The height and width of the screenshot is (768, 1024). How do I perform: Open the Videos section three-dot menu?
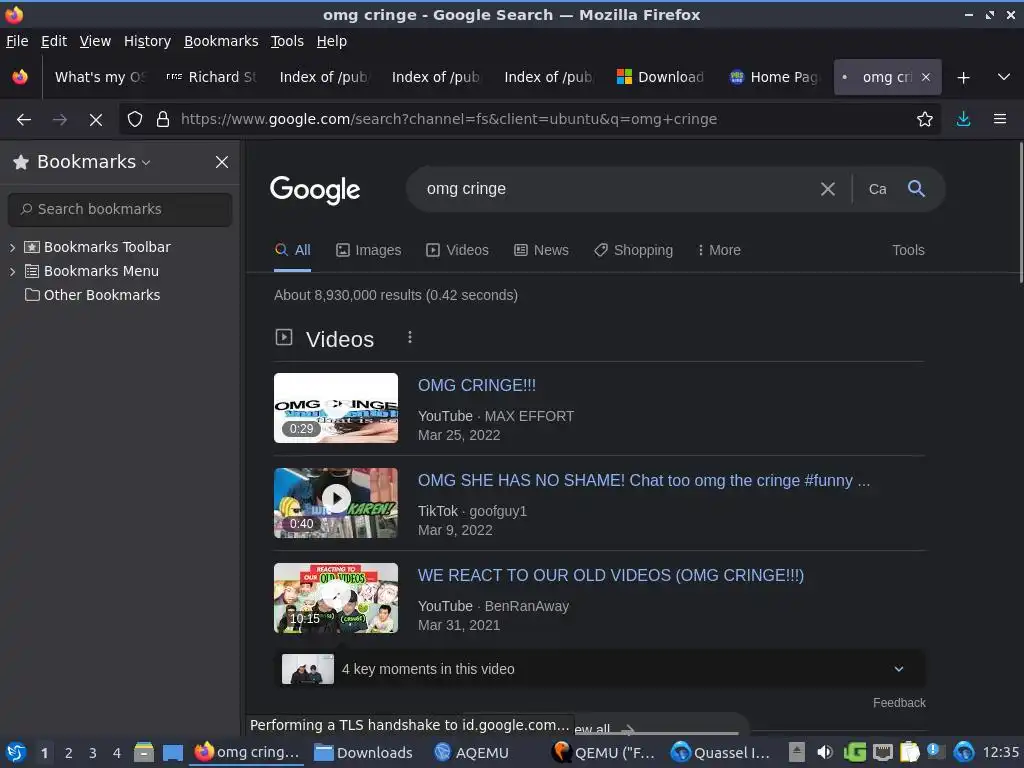click(x=409, y=338)
